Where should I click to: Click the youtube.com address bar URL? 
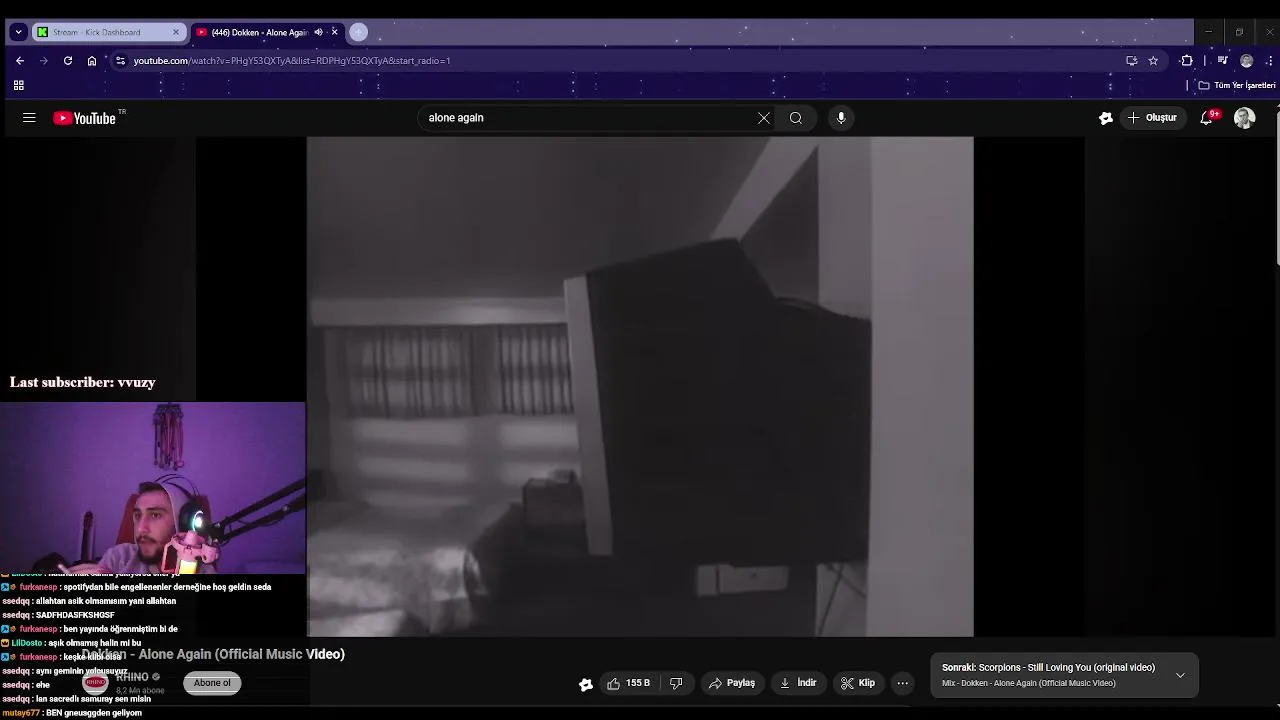[x=292, y=61]
